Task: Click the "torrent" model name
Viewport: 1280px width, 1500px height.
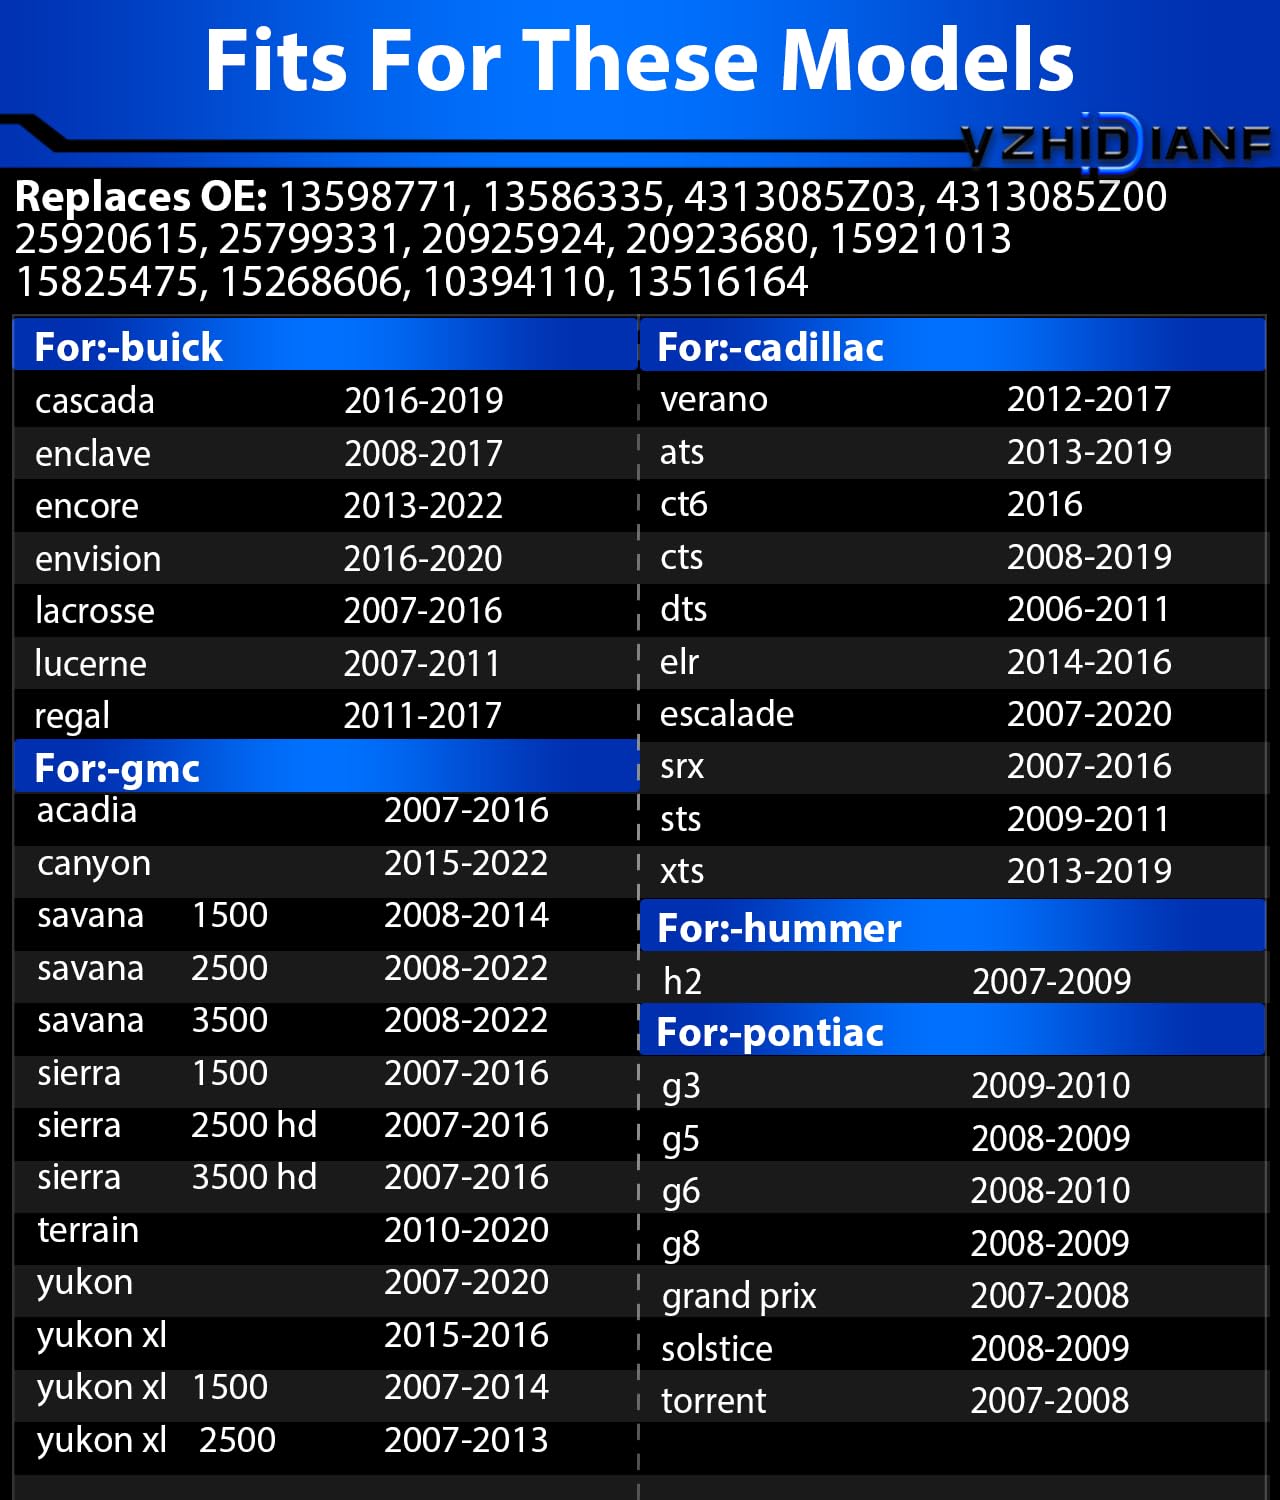Action: (714, 1401)
